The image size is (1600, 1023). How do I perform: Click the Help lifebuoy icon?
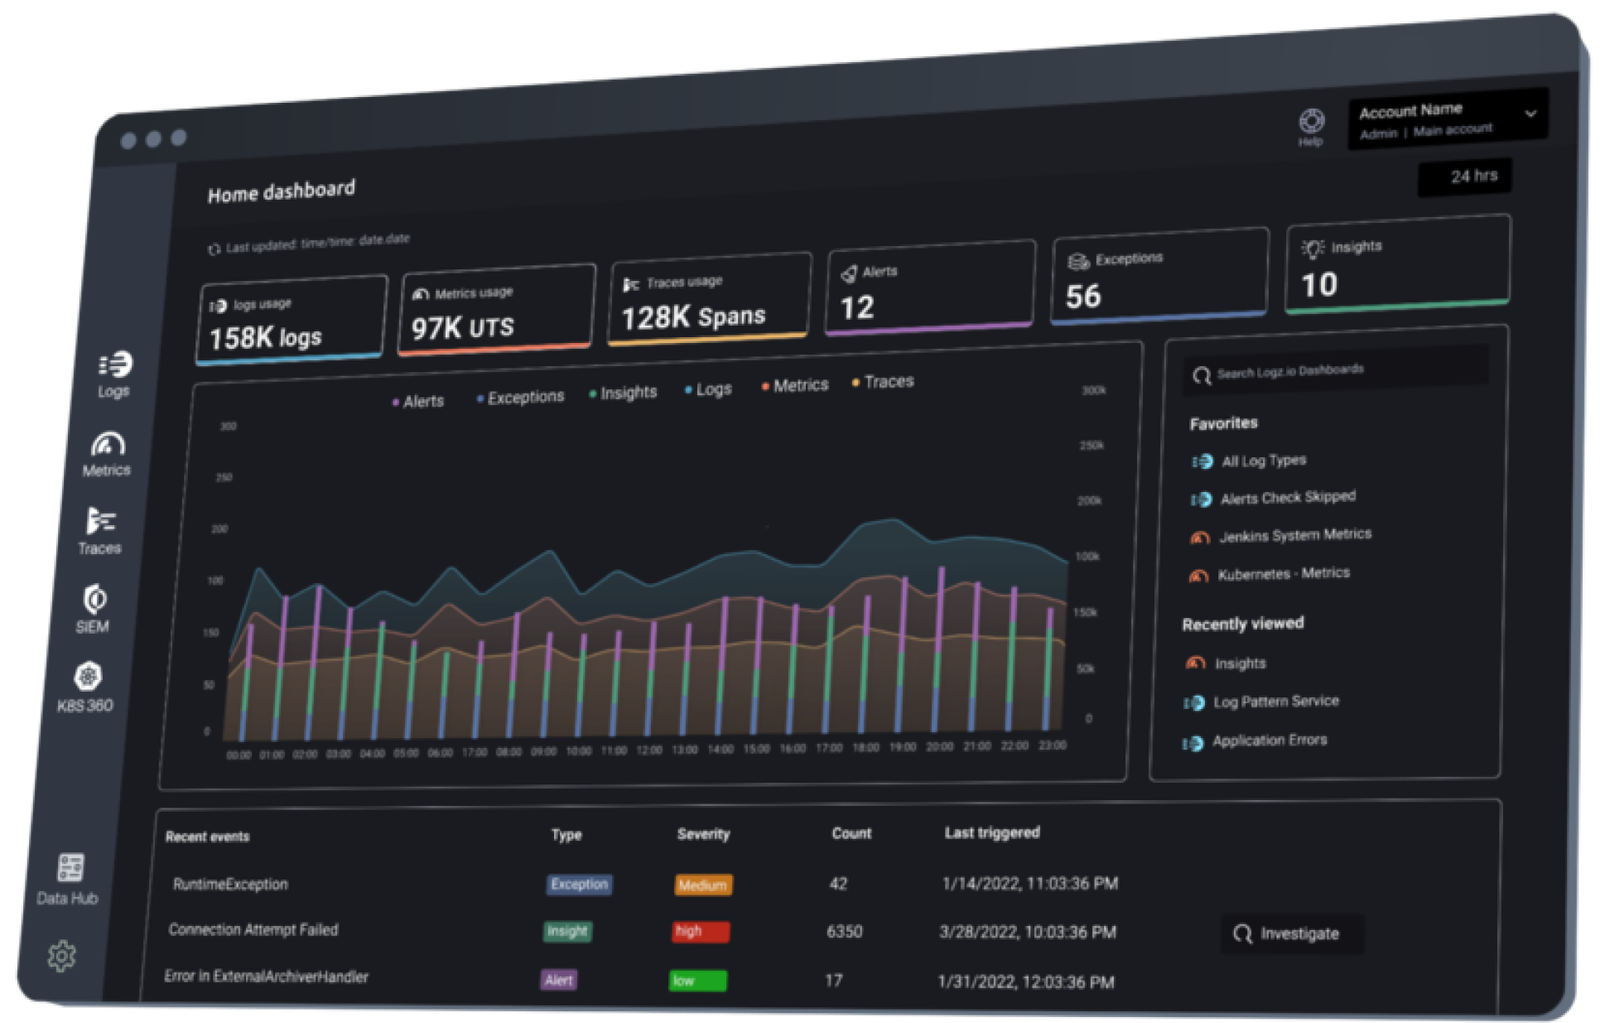coord(1312,121)
